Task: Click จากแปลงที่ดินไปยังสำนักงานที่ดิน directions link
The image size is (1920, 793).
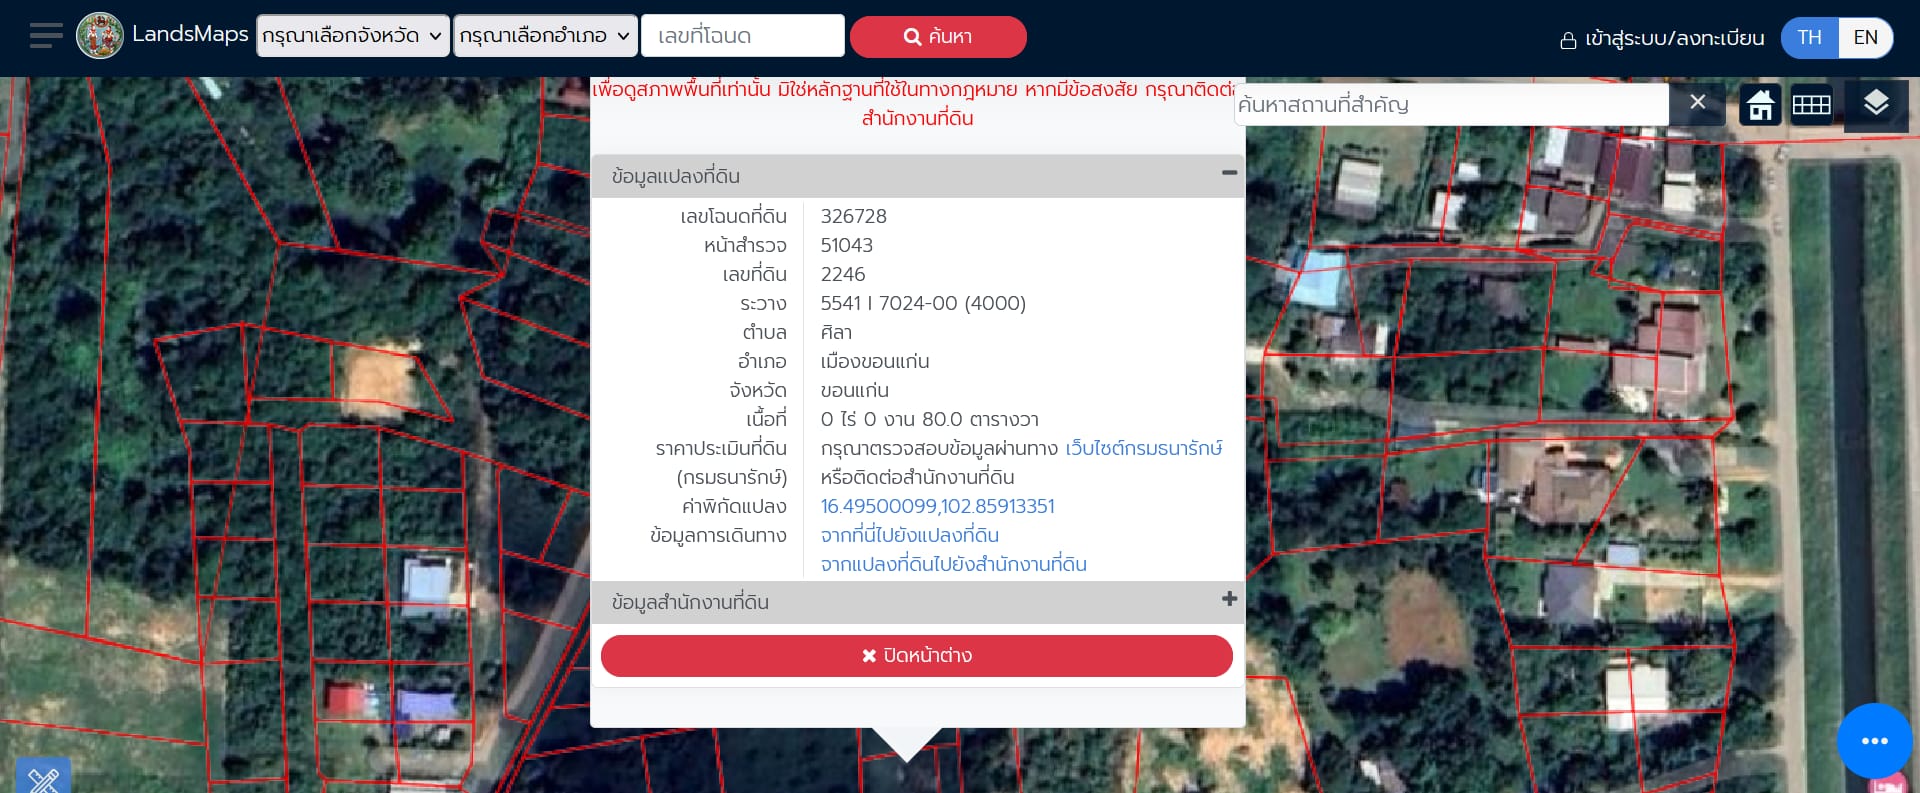Action: point(953,564)
